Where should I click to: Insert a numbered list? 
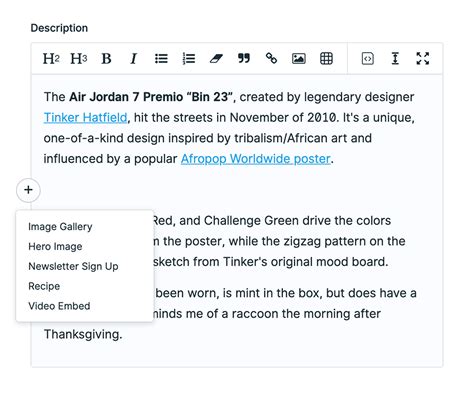pos(189,59)
